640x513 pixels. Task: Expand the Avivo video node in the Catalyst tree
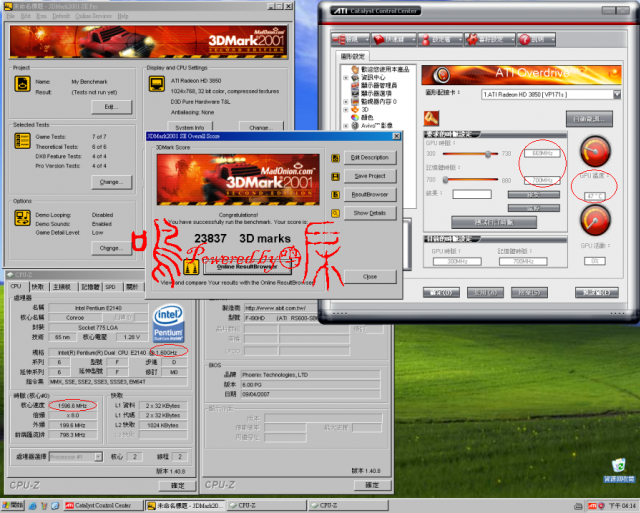[x=346, y=126]
